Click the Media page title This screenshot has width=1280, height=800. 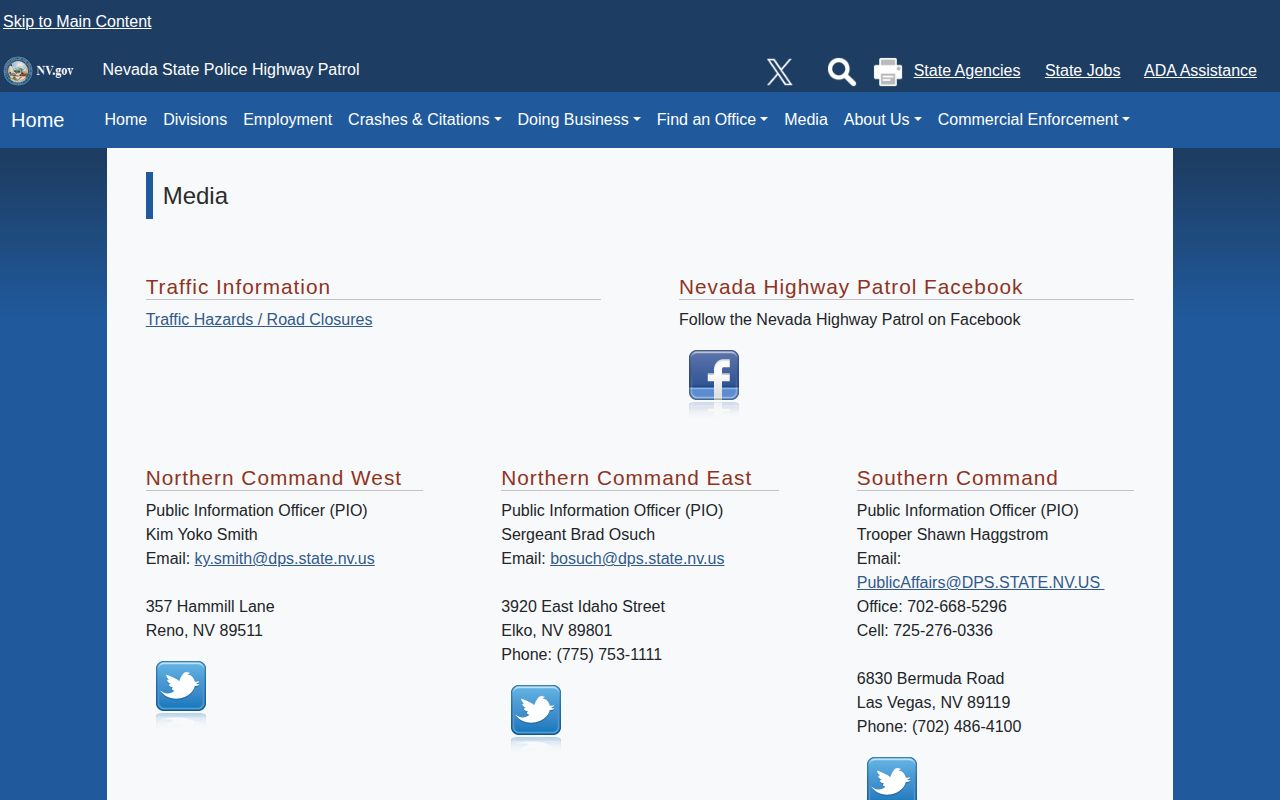(196, 196)
